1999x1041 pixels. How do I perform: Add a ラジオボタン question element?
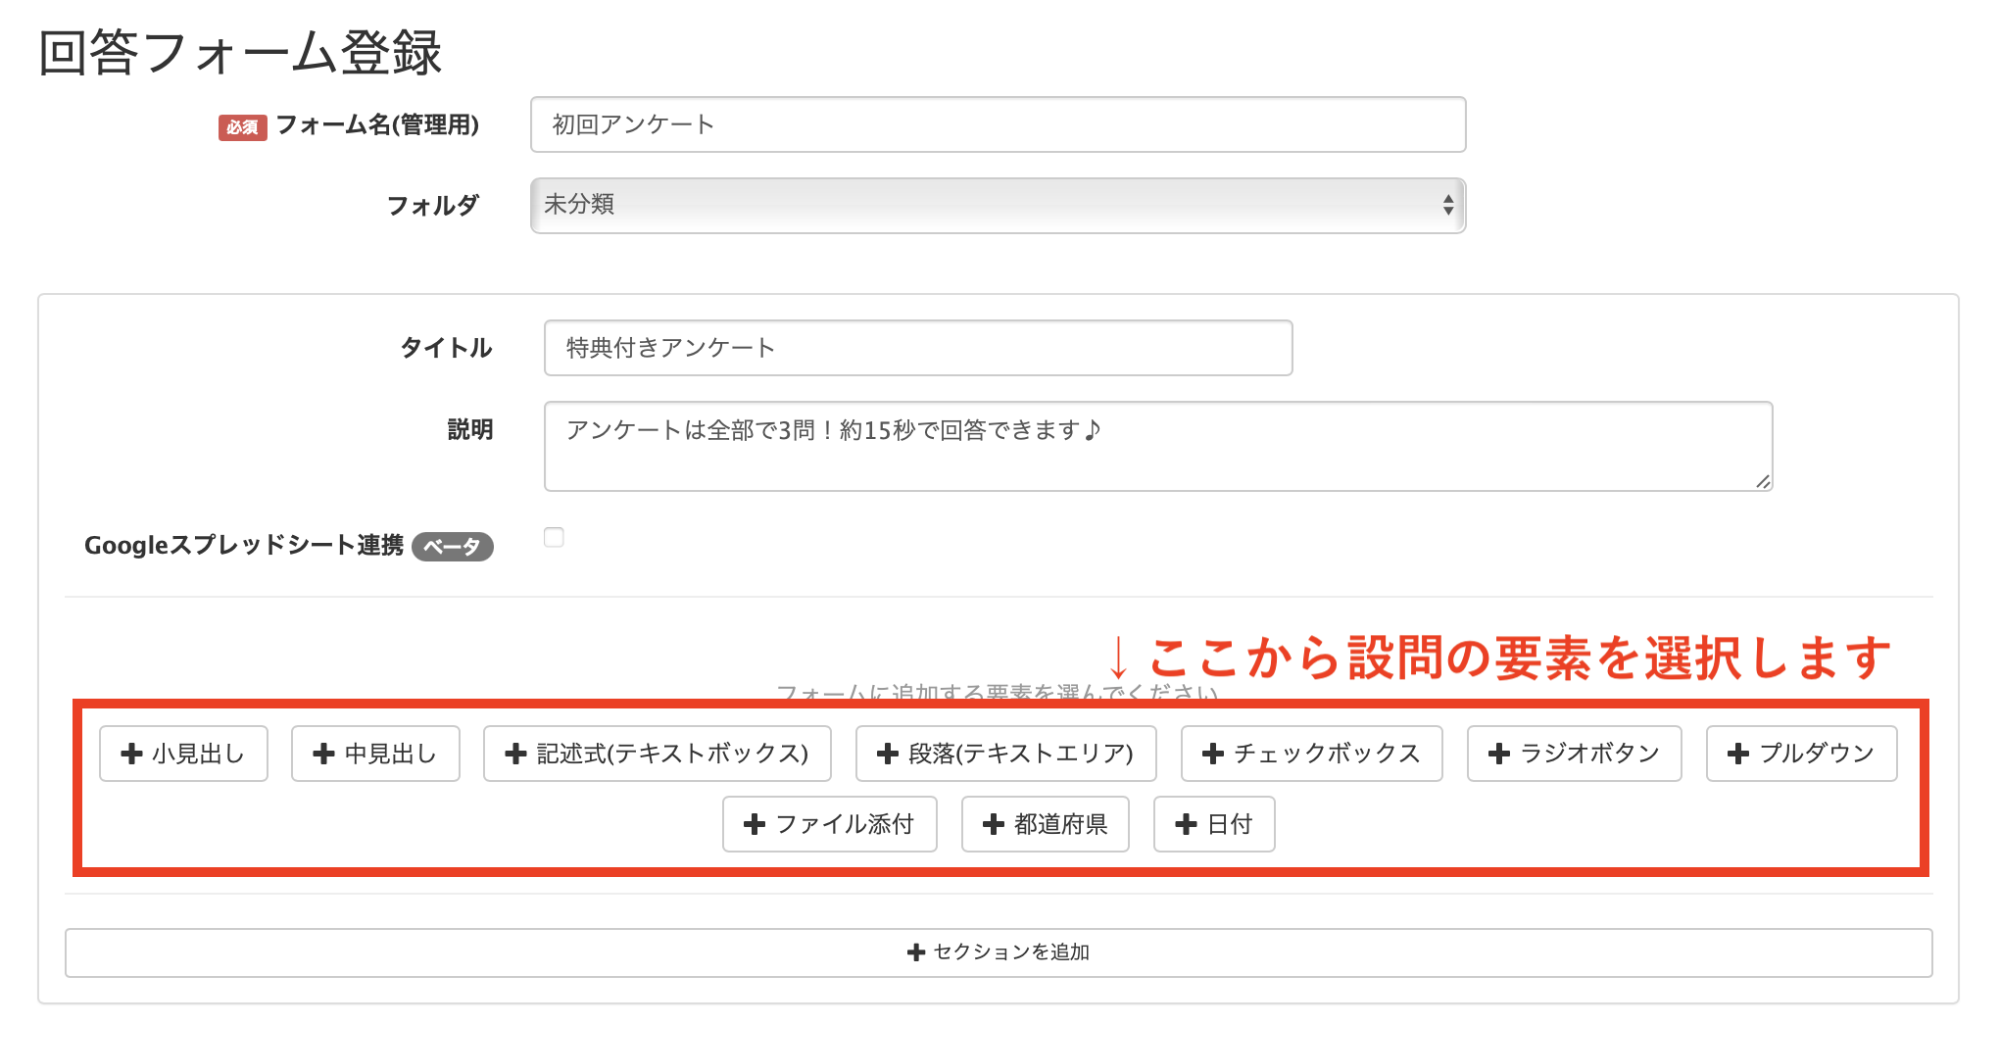(1573, 754)
